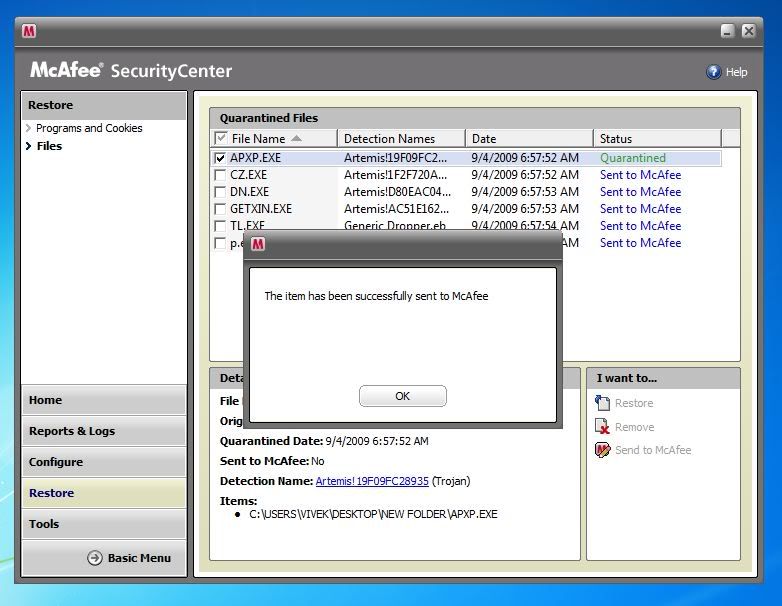
Task: Click the C:\USERS\VIVEK\DESKTOP path item
Action: pyautogui.click(x=373, y=514)
